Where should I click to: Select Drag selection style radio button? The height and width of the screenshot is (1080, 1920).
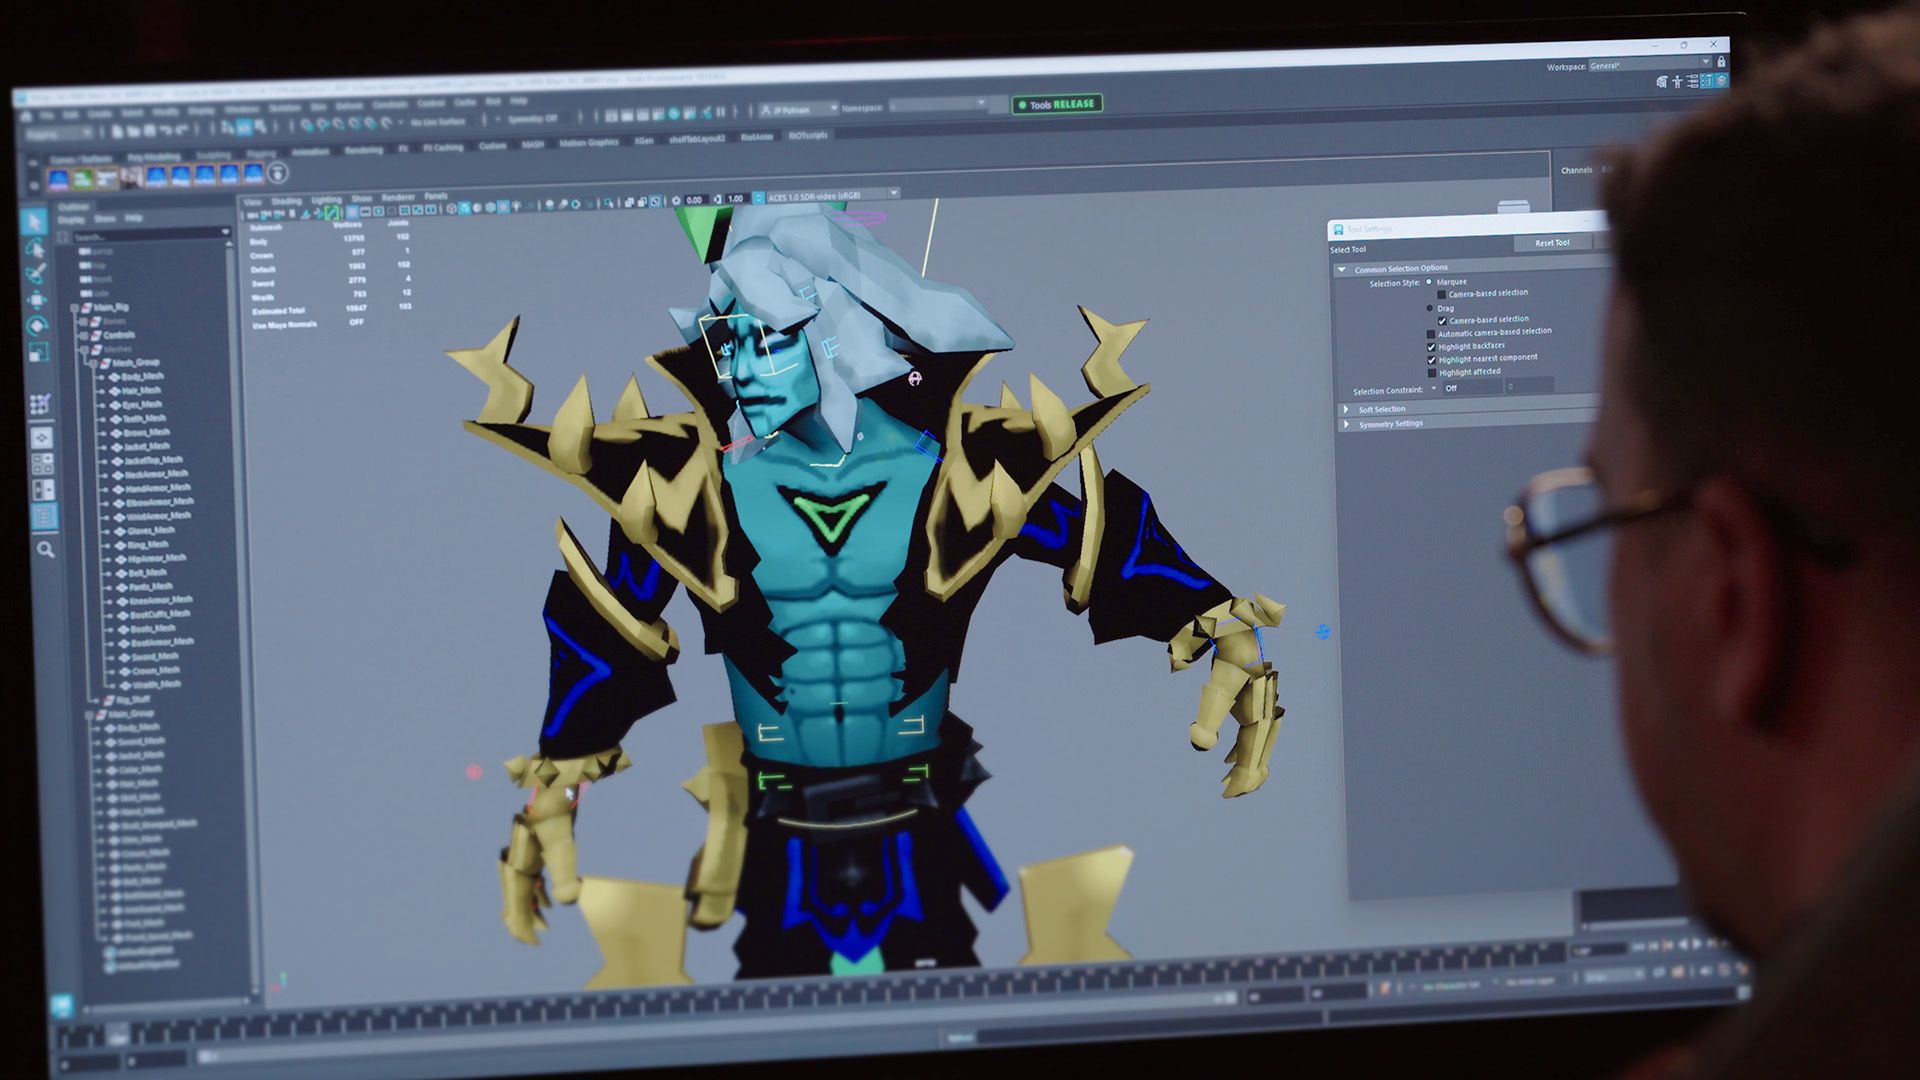tap(1429, 308)
